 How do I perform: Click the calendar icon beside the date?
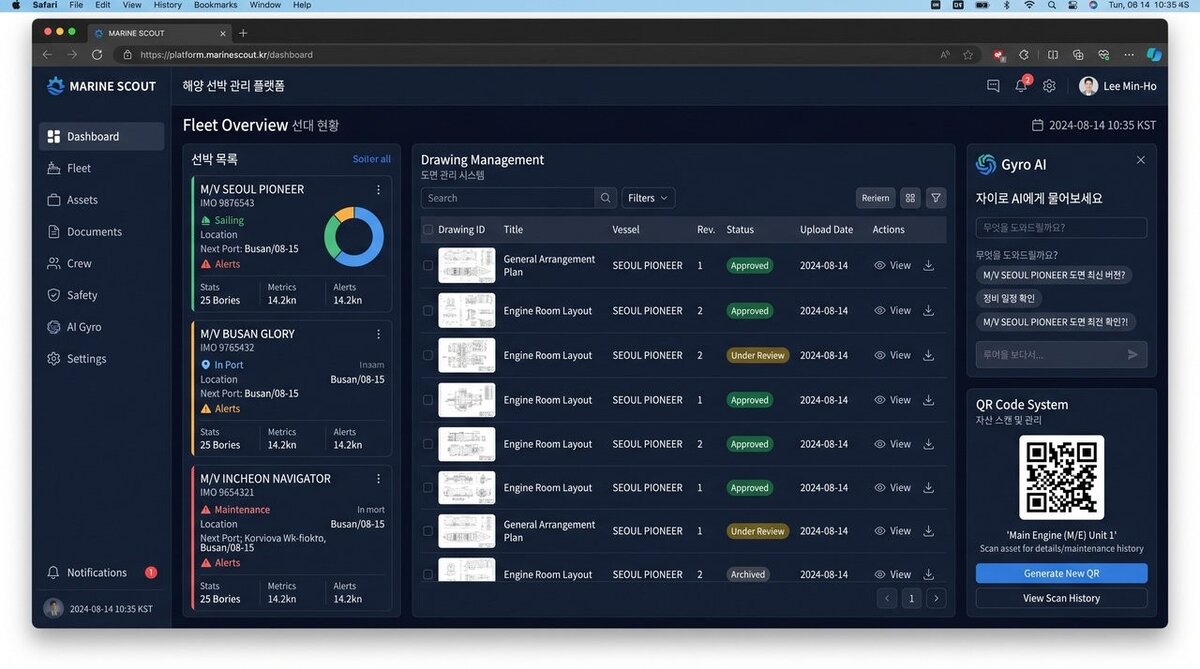(x=1038, y=125)
